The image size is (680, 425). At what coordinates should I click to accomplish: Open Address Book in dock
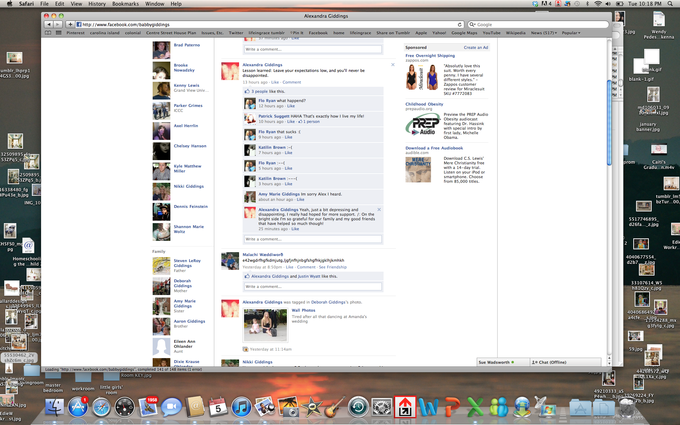click(x=195, y=407)
